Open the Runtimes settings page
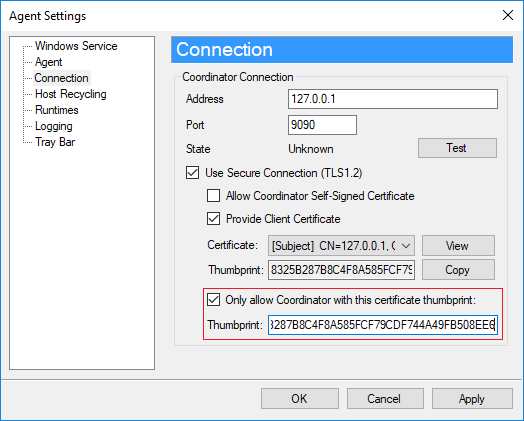524x421 pixels. [x=57, y=110]
